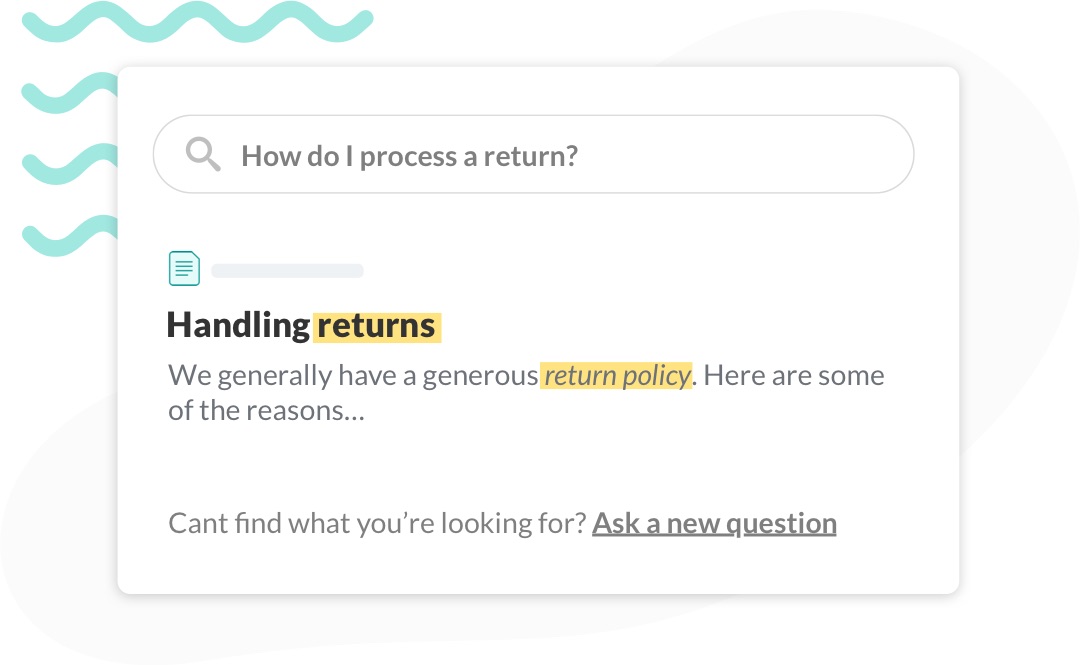This screenshot has height=665, width=1080.
Task: Click the word "process" in the search box
Action: pyautogui.click(x=408, y=157)
